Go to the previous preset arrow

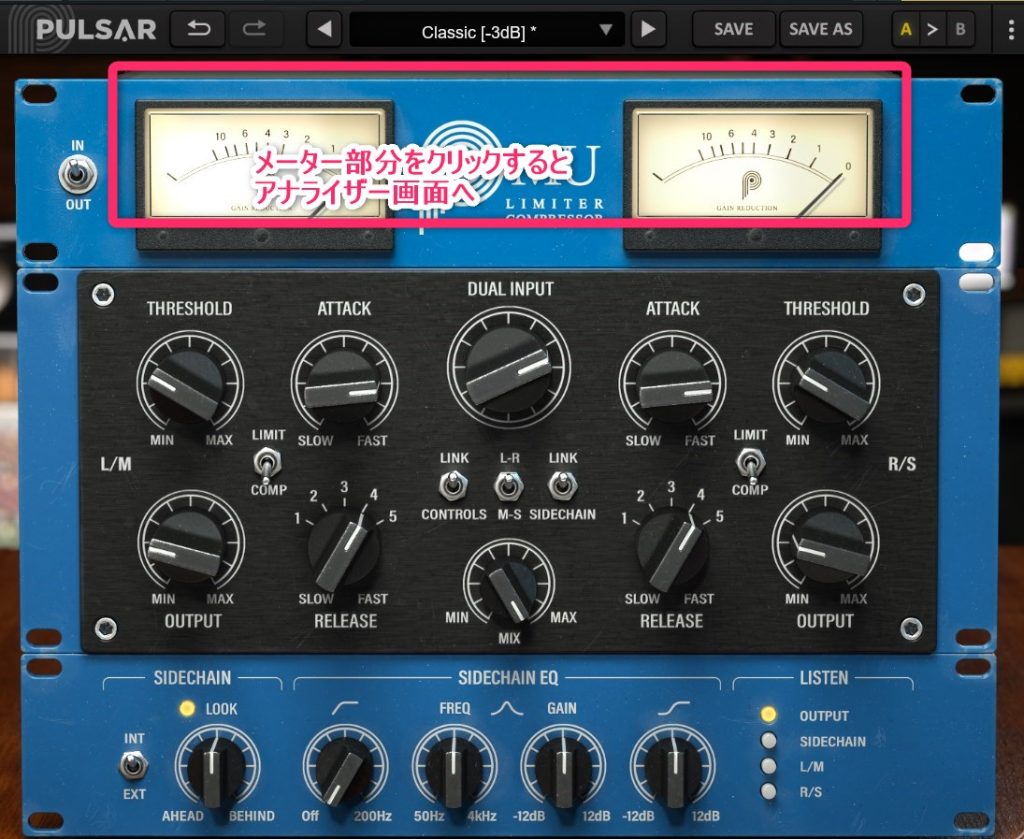pos(323,30)
